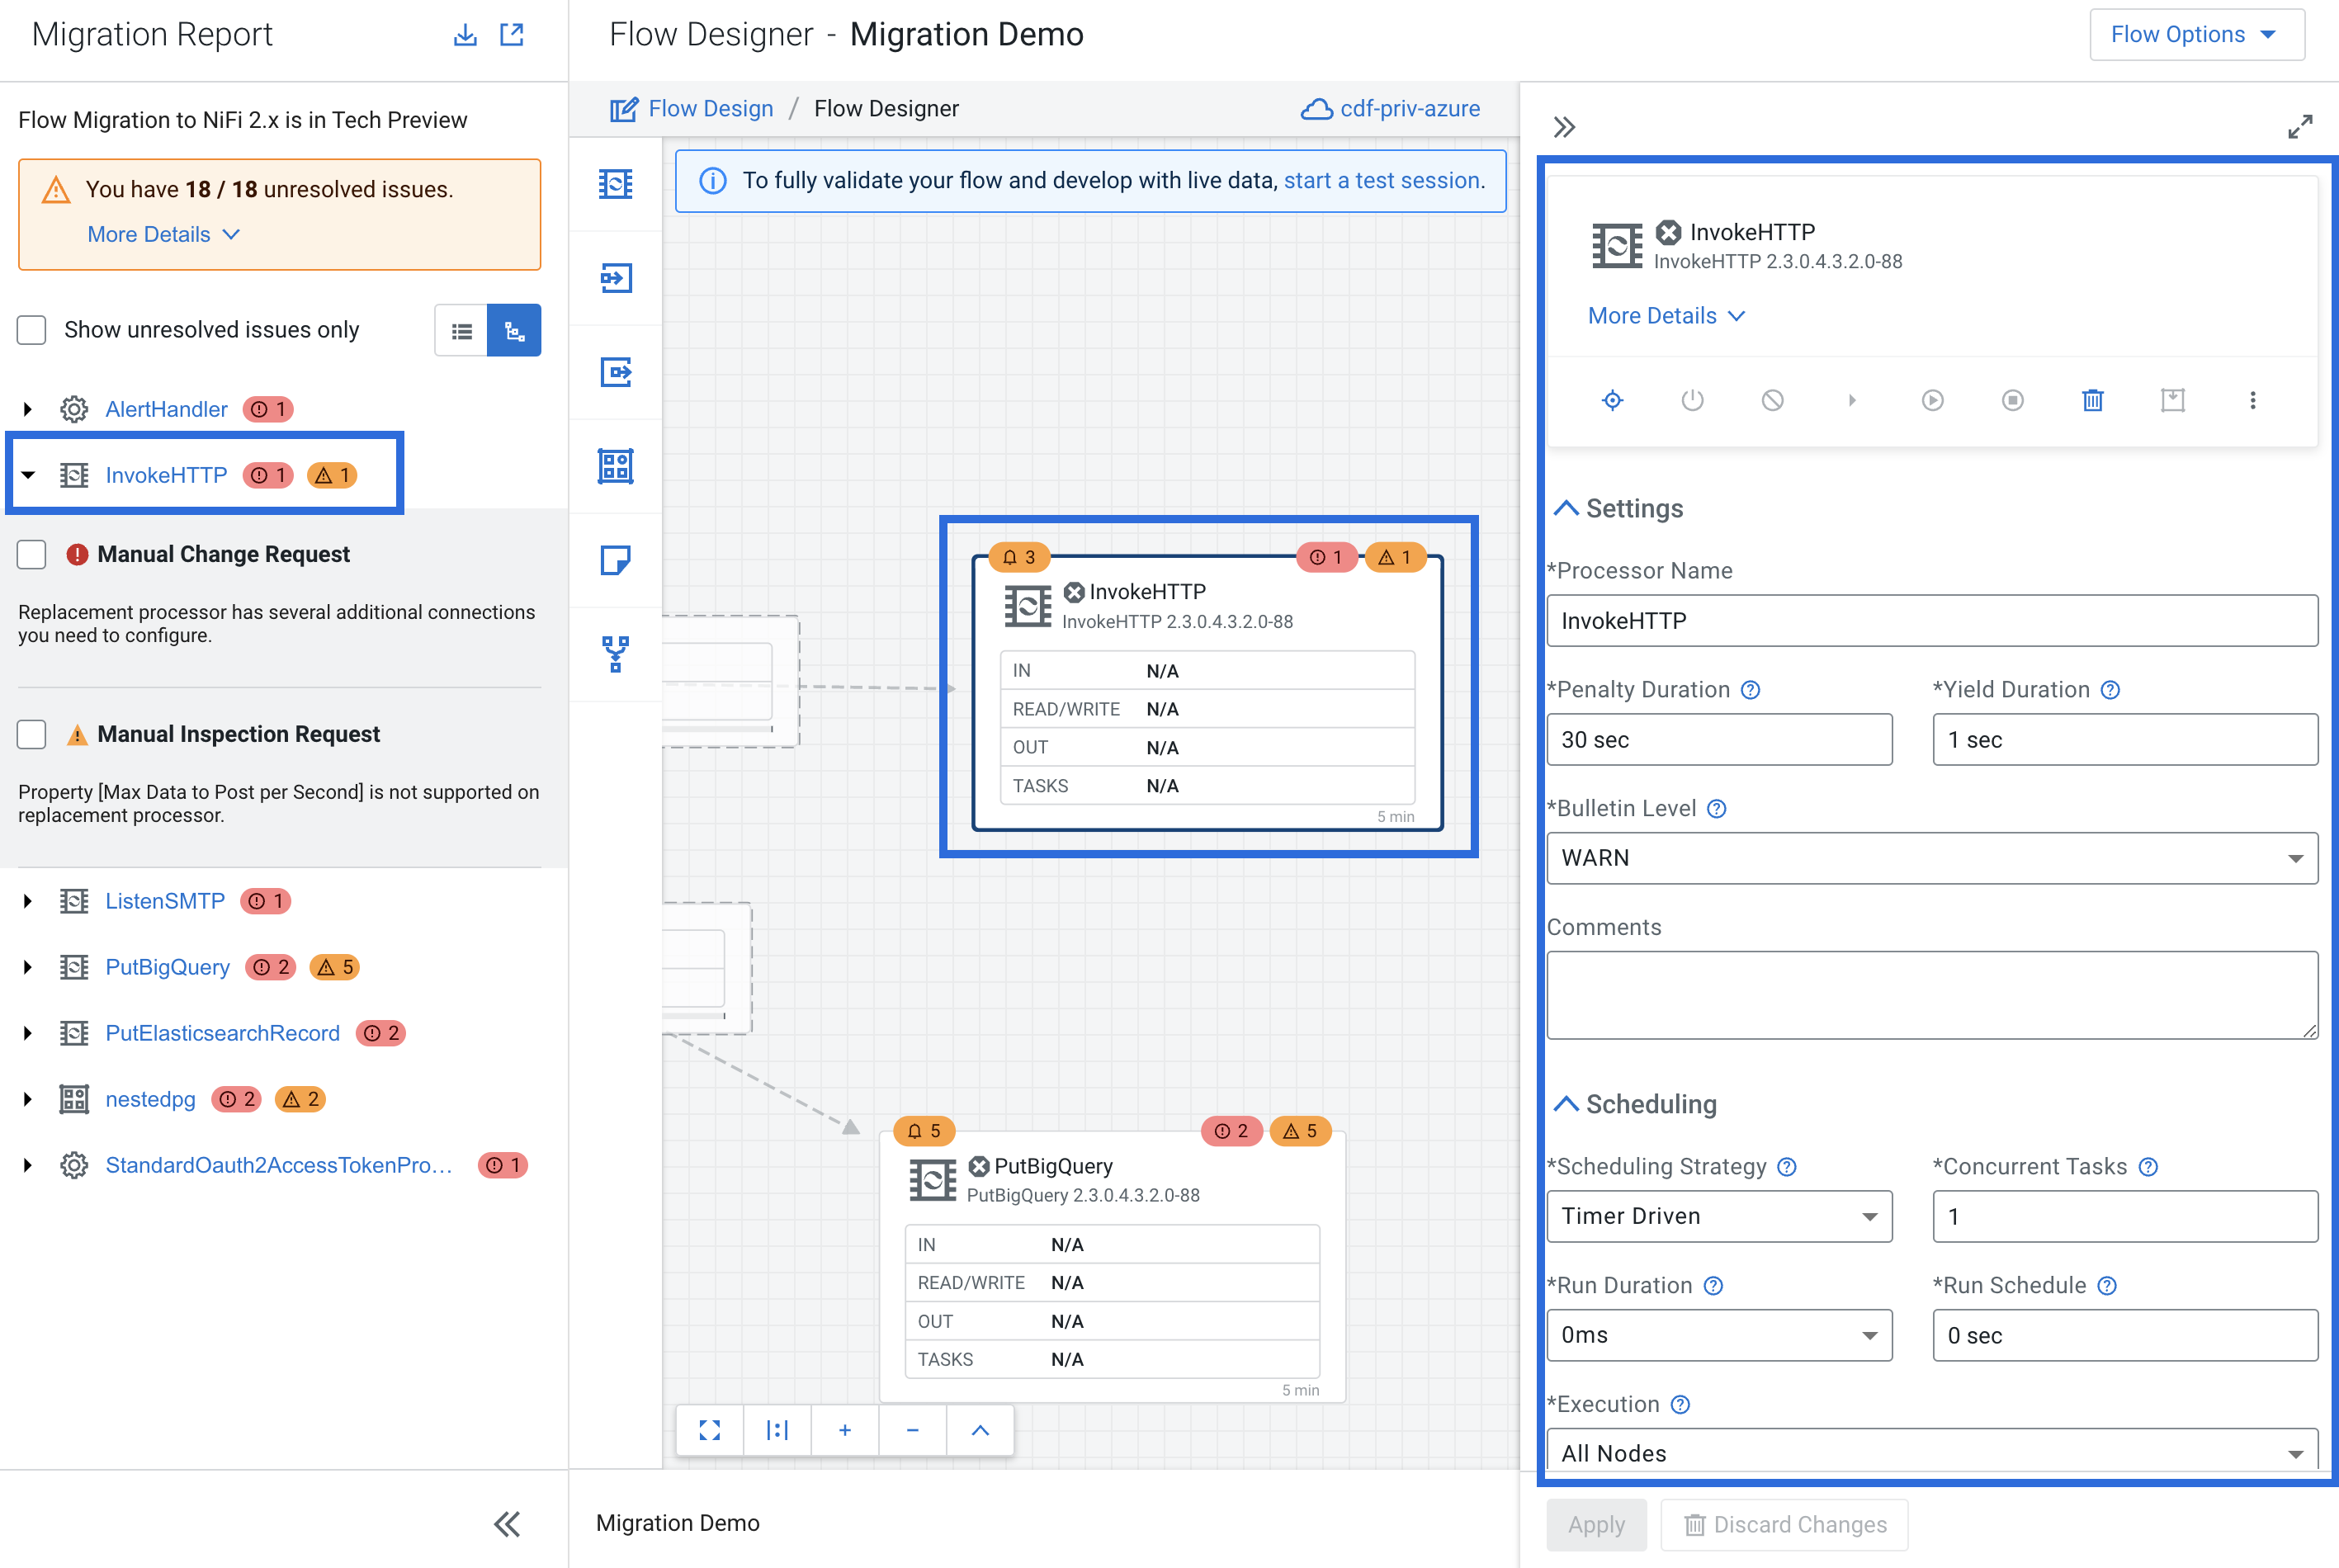2339x1568 pixels.
Task: Click the Processor Name input field
Action: 1931,621
